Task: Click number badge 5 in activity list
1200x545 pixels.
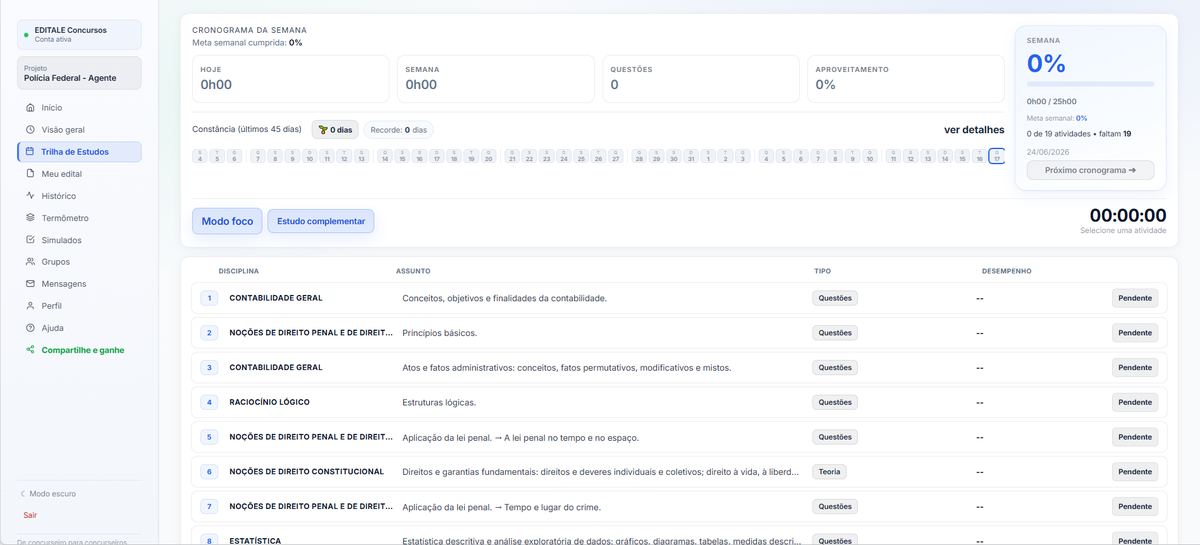Action: (x=209, y=437)
